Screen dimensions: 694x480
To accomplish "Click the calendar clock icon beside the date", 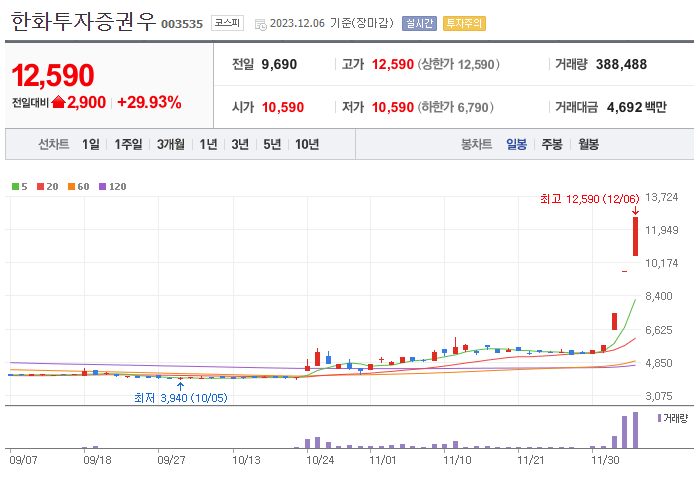I will [261, 25].
